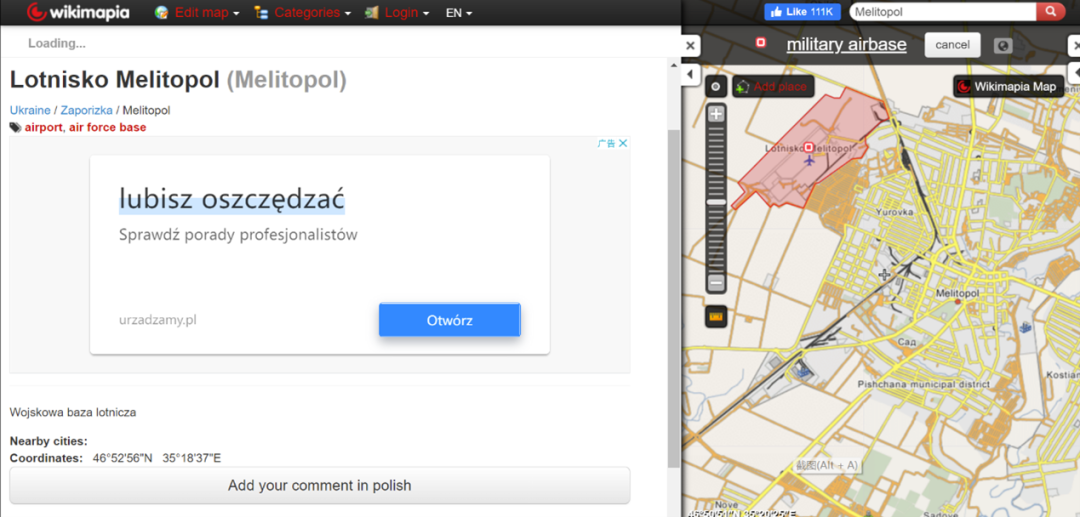Click the Facebook Like 111K button

coord(802,12)
